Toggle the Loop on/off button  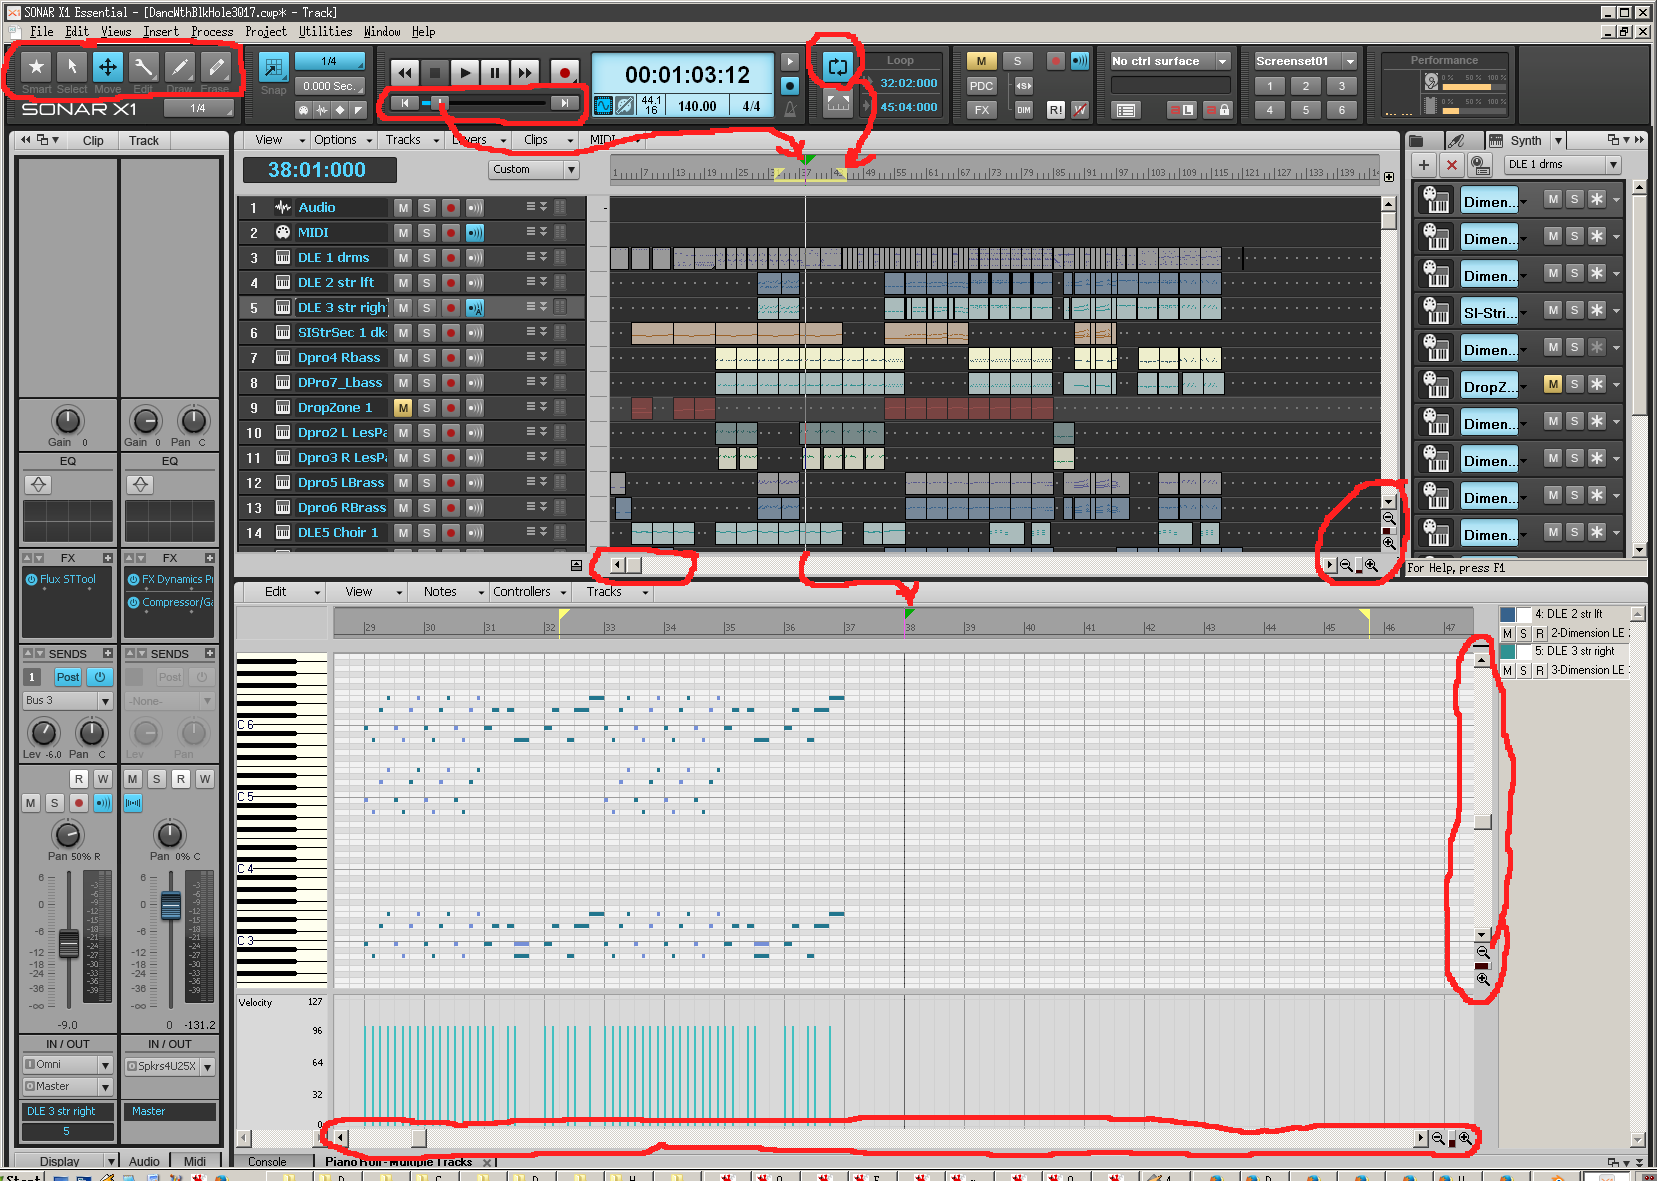[838, 67]
